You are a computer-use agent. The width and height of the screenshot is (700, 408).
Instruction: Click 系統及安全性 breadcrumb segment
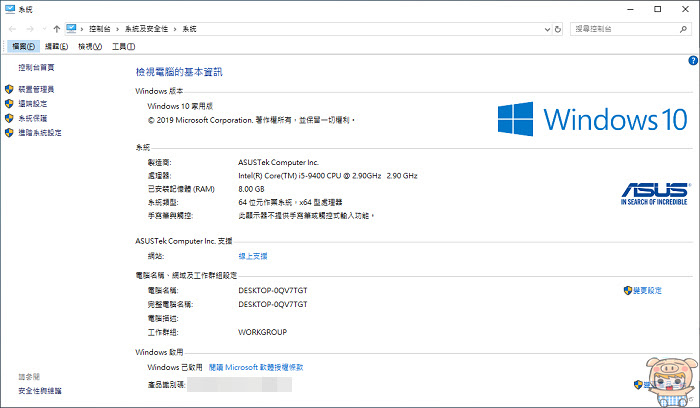click(146, 29)
